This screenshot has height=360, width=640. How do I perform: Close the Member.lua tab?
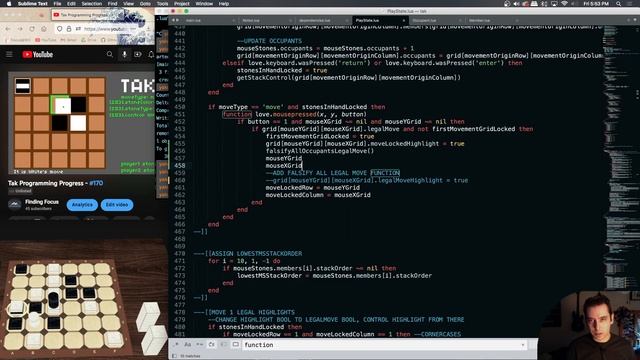(517, 20)
